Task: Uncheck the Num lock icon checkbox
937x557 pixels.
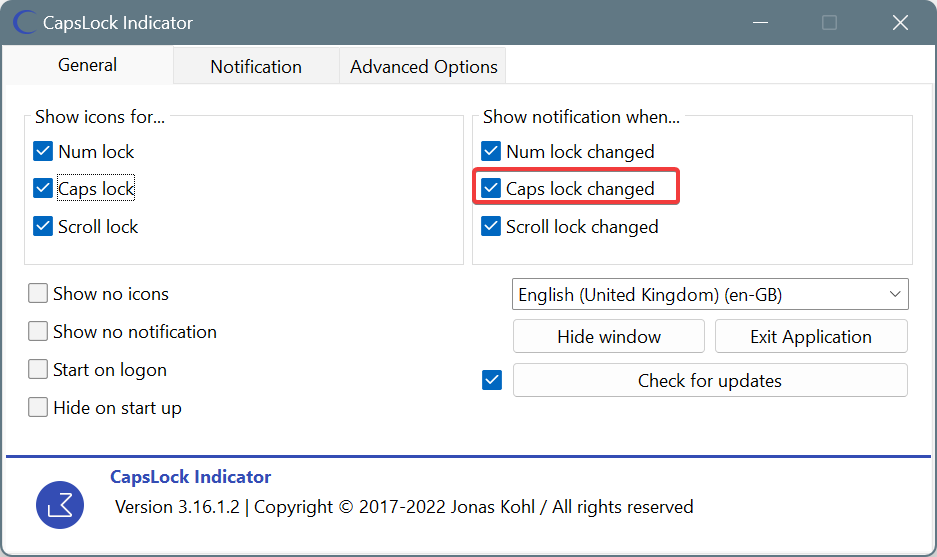Action: pos(43,151)
